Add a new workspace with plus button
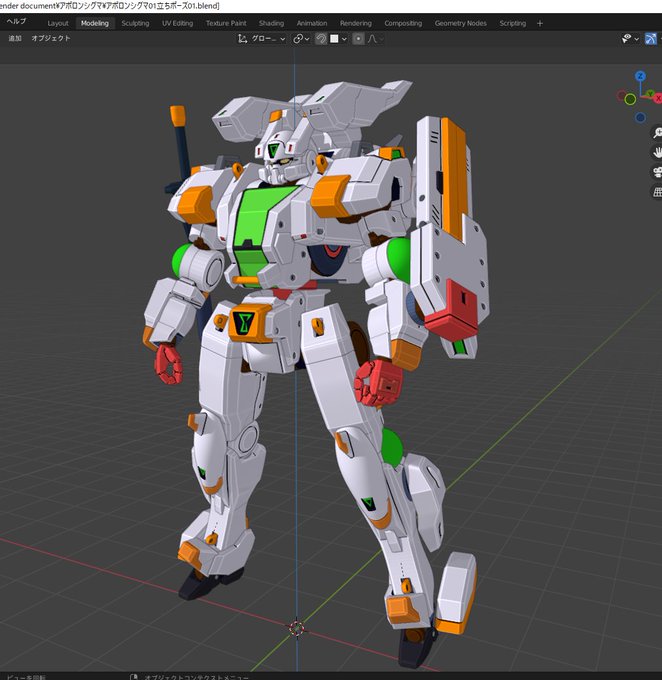 pos(540,23)
